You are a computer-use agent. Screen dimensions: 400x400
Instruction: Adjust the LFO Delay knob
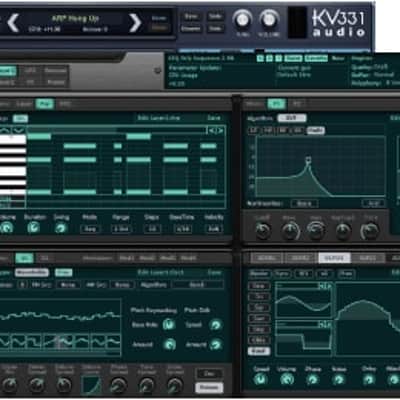click(368, 379)
